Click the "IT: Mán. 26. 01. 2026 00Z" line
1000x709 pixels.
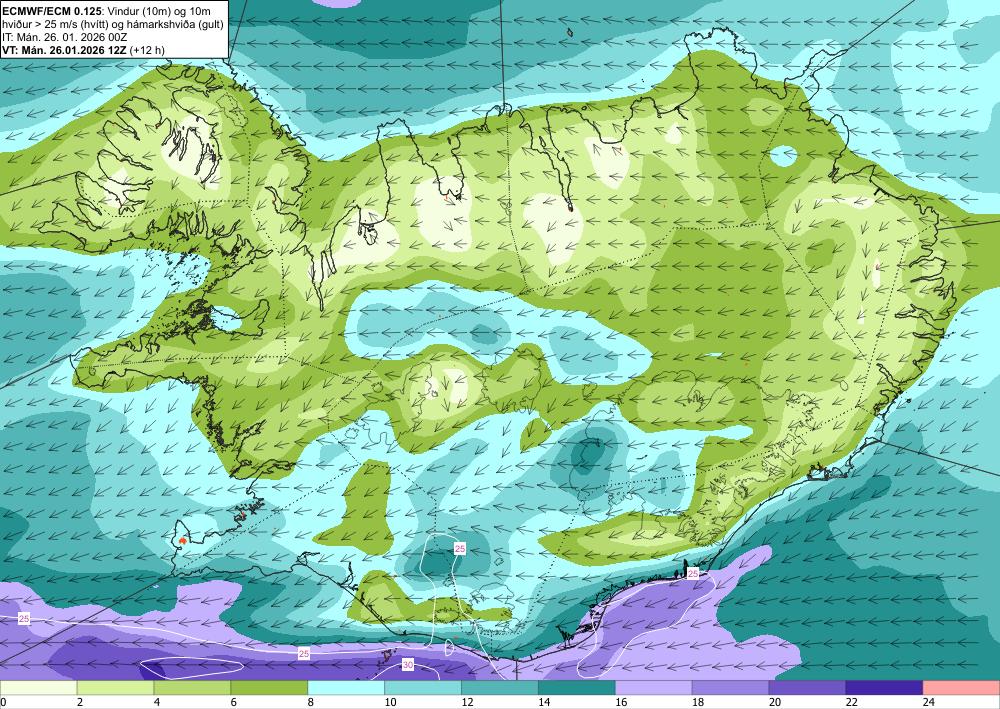pyautogui.click(x=64, y=37)
